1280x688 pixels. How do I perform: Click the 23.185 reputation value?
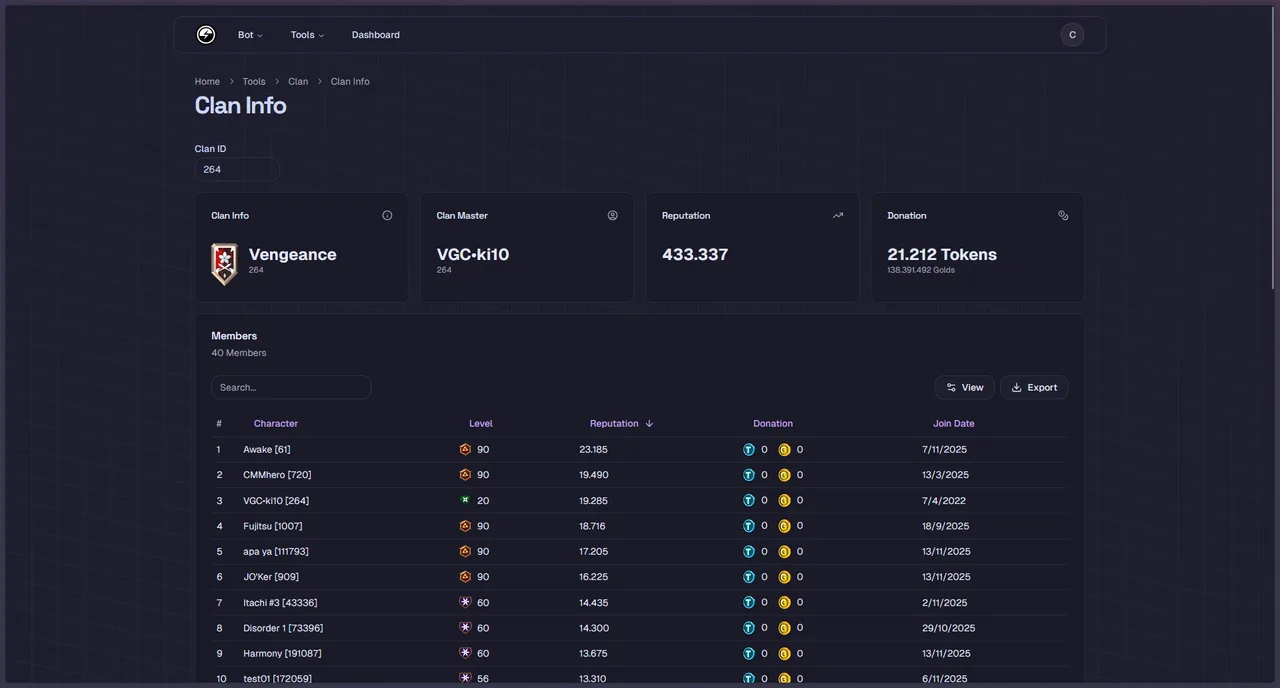click(594, 450)
